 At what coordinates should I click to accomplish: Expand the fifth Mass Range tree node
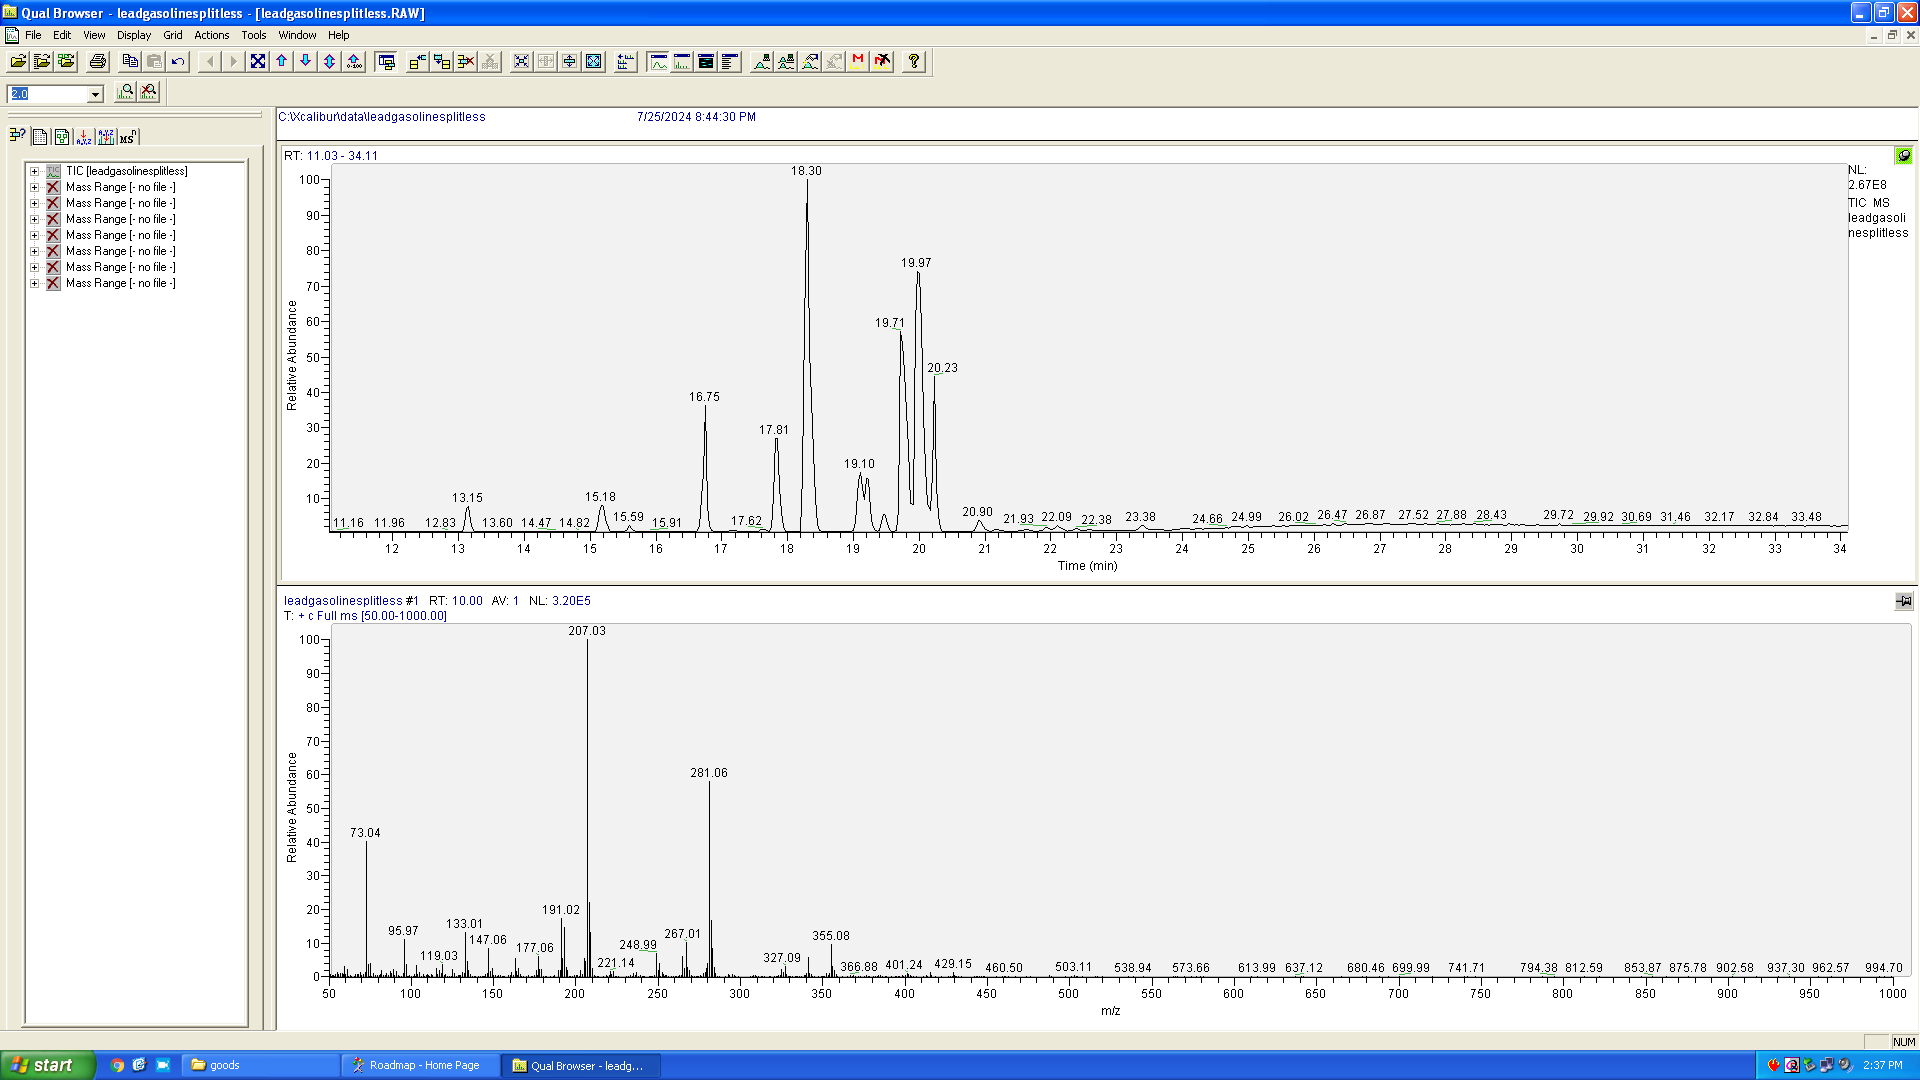pos(34,251)
